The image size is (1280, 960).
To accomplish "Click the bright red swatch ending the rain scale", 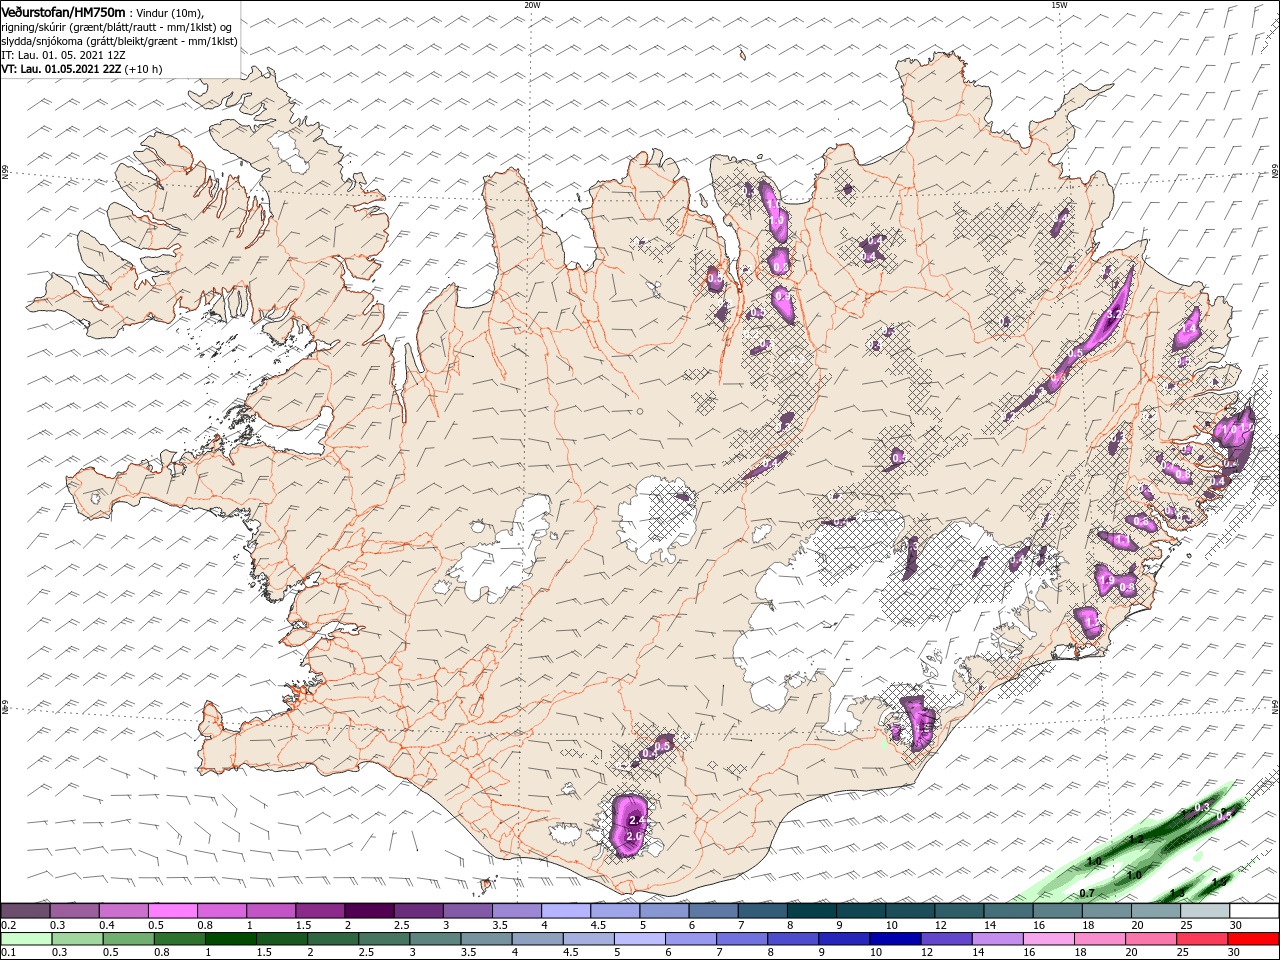I will 1254,939.
